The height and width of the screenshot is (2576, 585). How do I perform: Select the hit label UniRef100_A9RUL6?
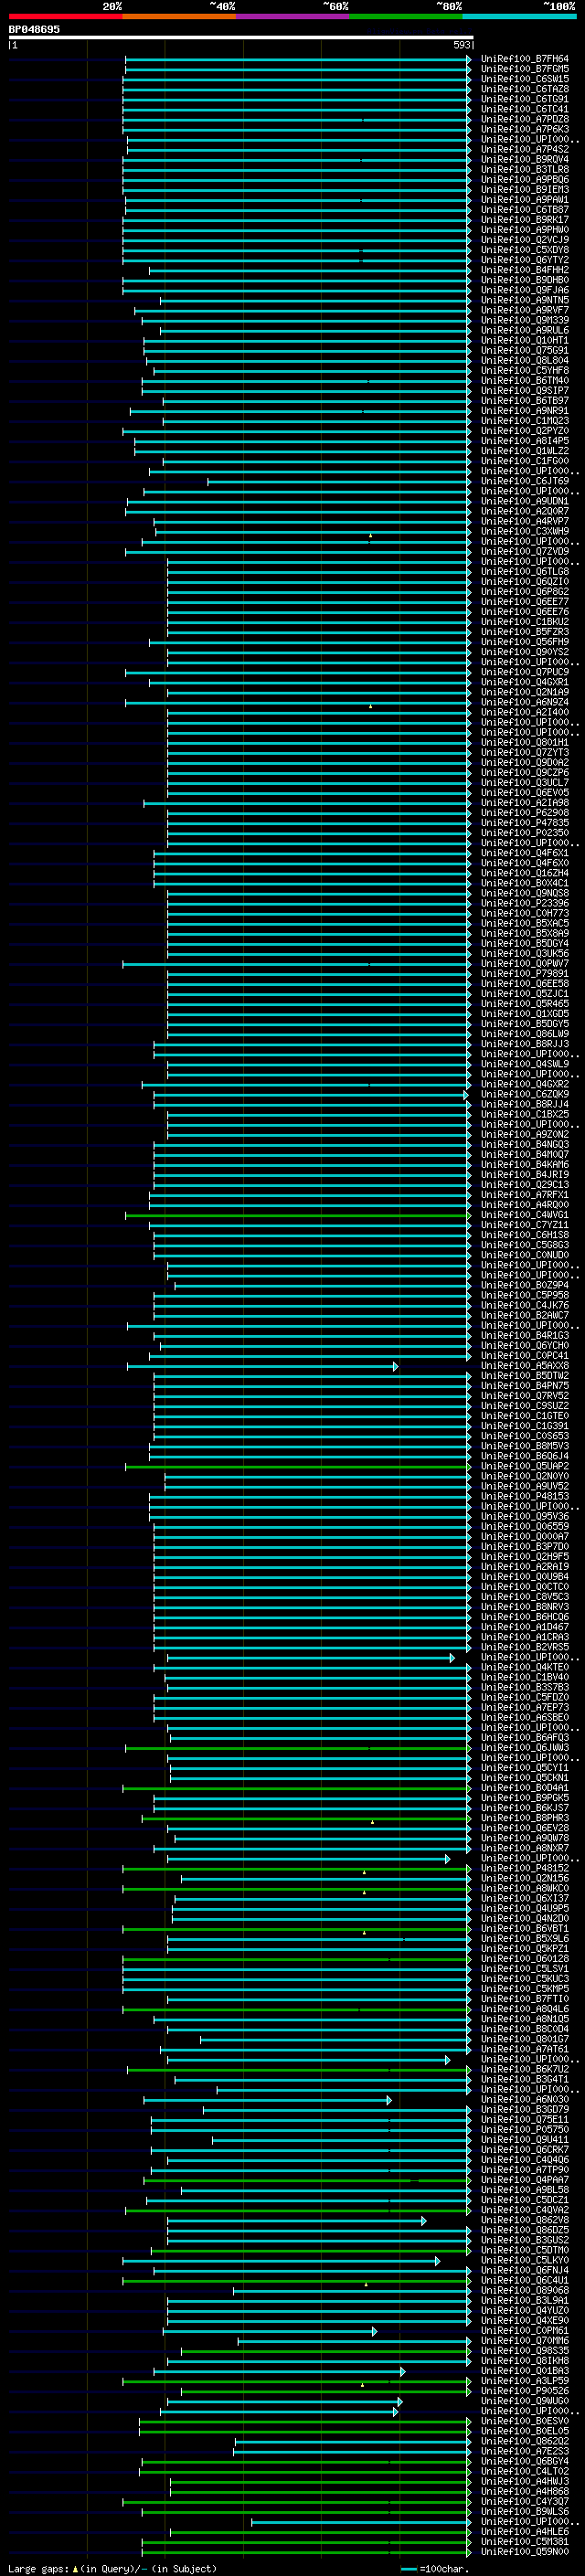click(x=525, y=330)
